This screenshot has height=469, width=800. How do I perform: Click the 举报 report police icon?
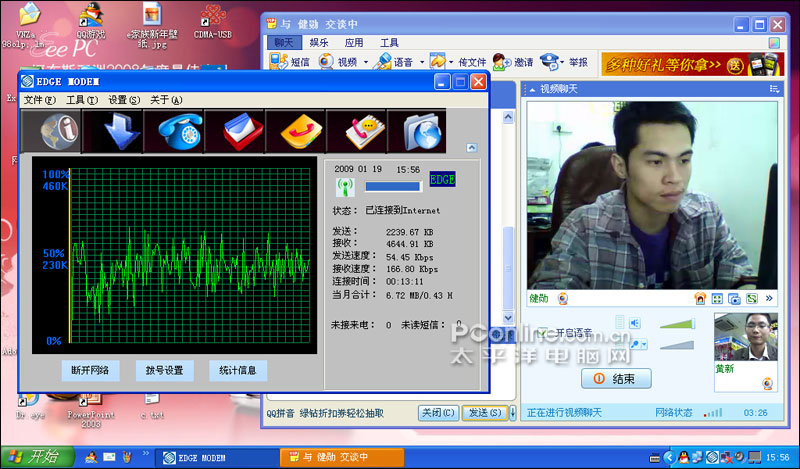[x=548, y=62]
